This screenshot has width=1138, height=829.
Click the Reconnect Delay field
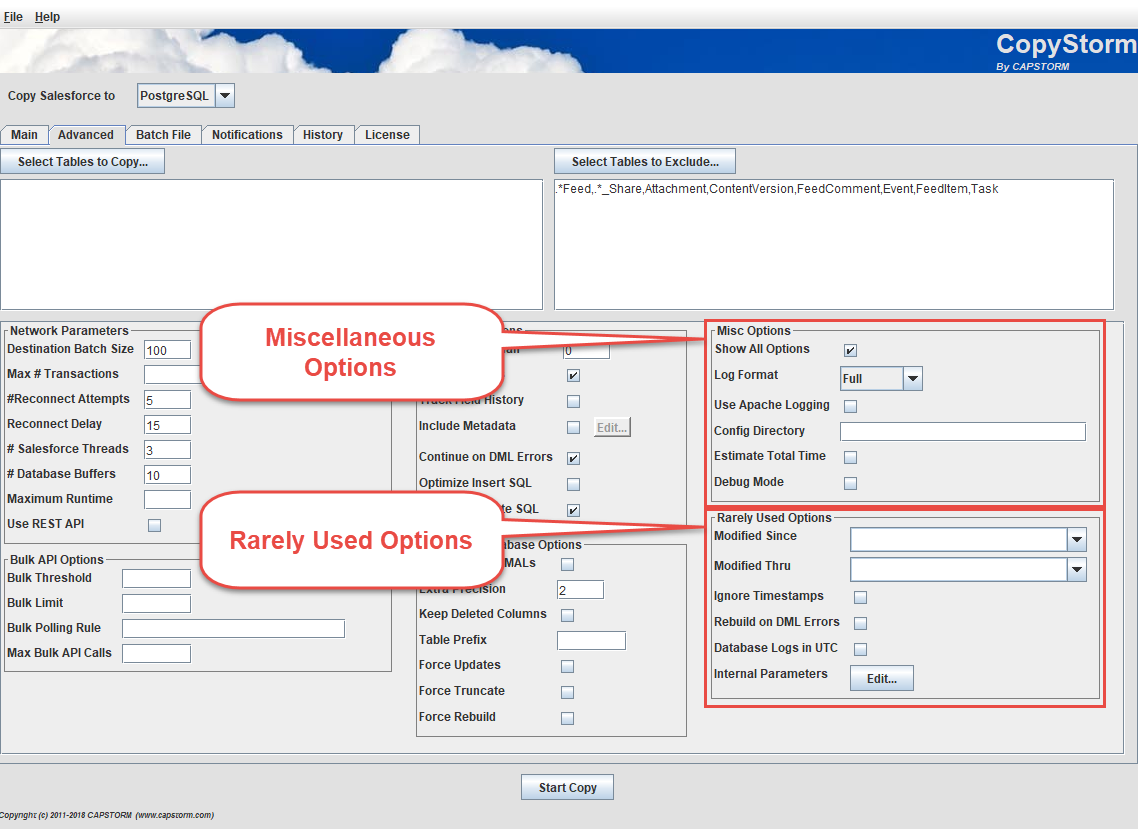pos(168,425)
